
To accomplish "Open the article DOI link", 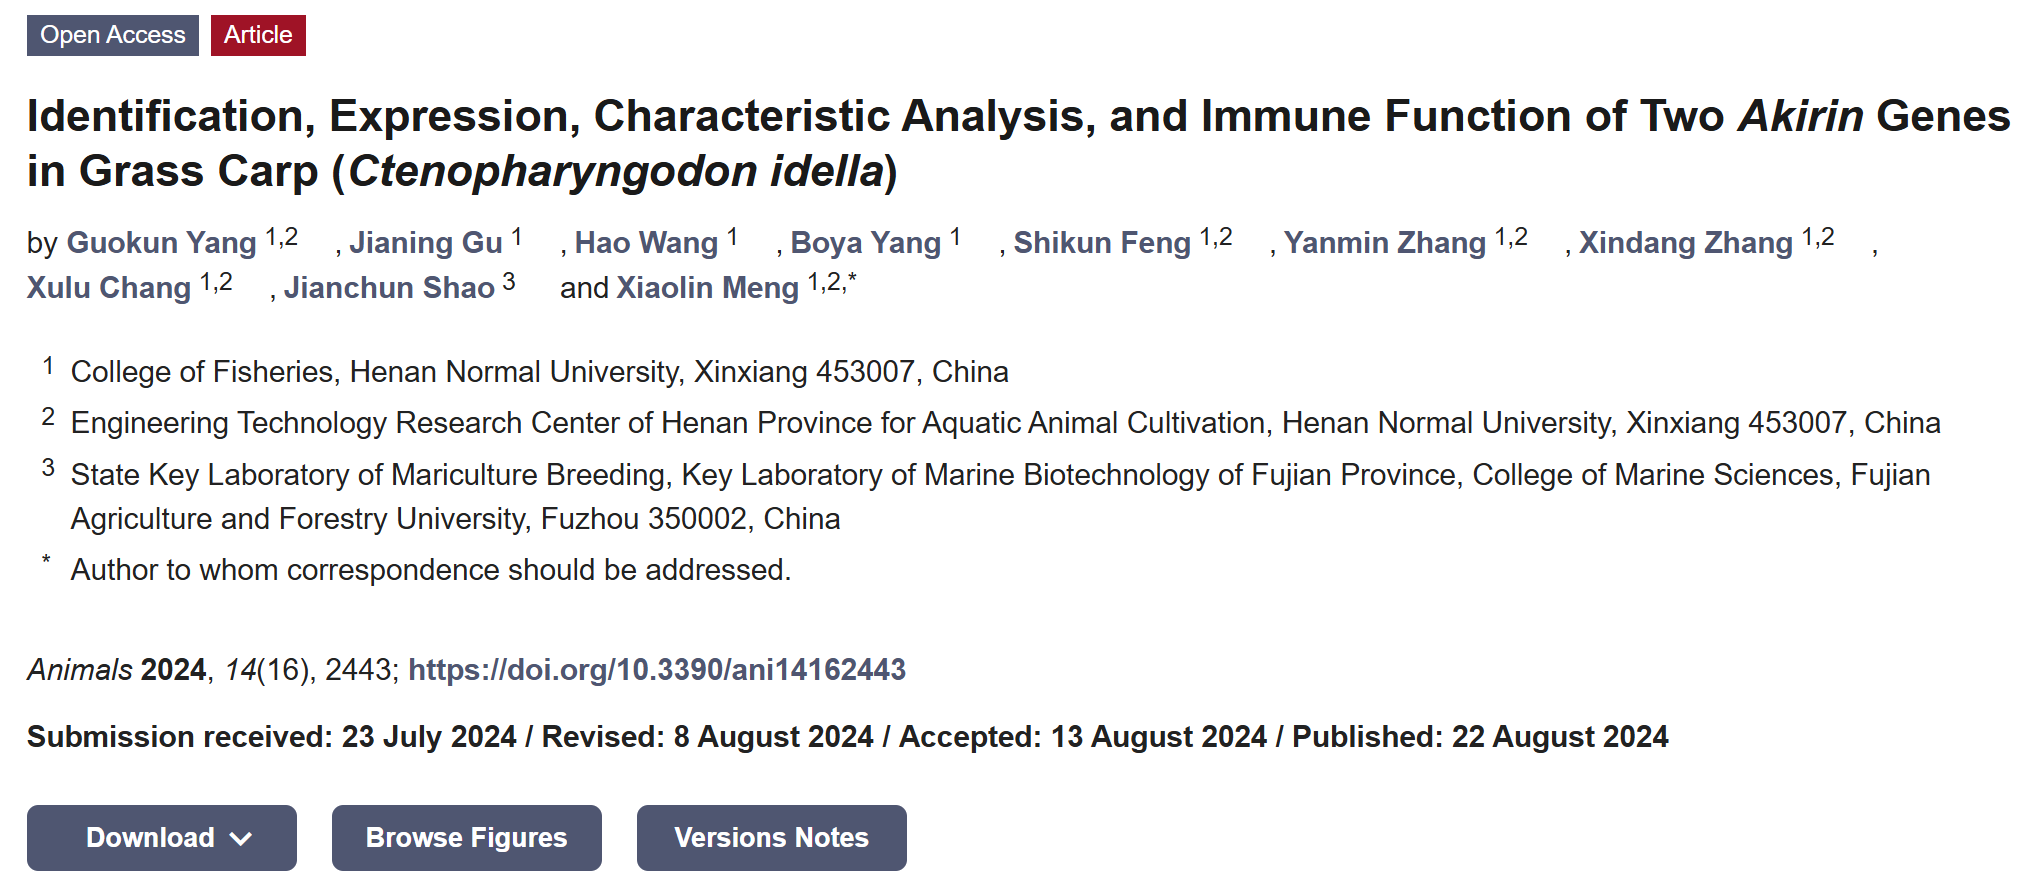I will point(656,669).
